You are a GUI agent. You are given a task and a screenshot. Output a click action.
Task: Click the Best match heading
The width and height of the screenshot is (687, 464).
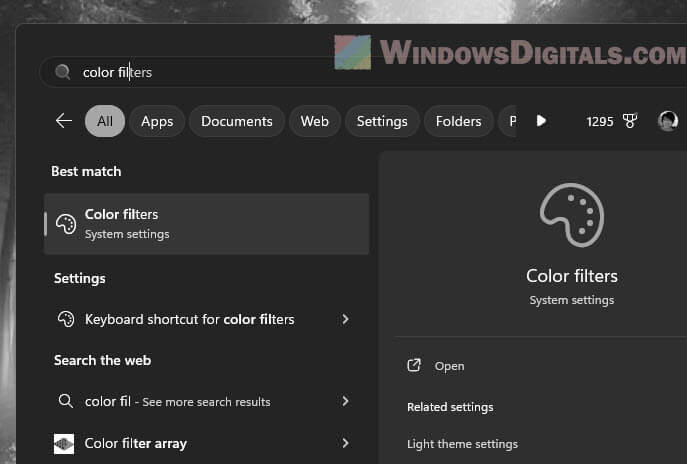[86, 171]
